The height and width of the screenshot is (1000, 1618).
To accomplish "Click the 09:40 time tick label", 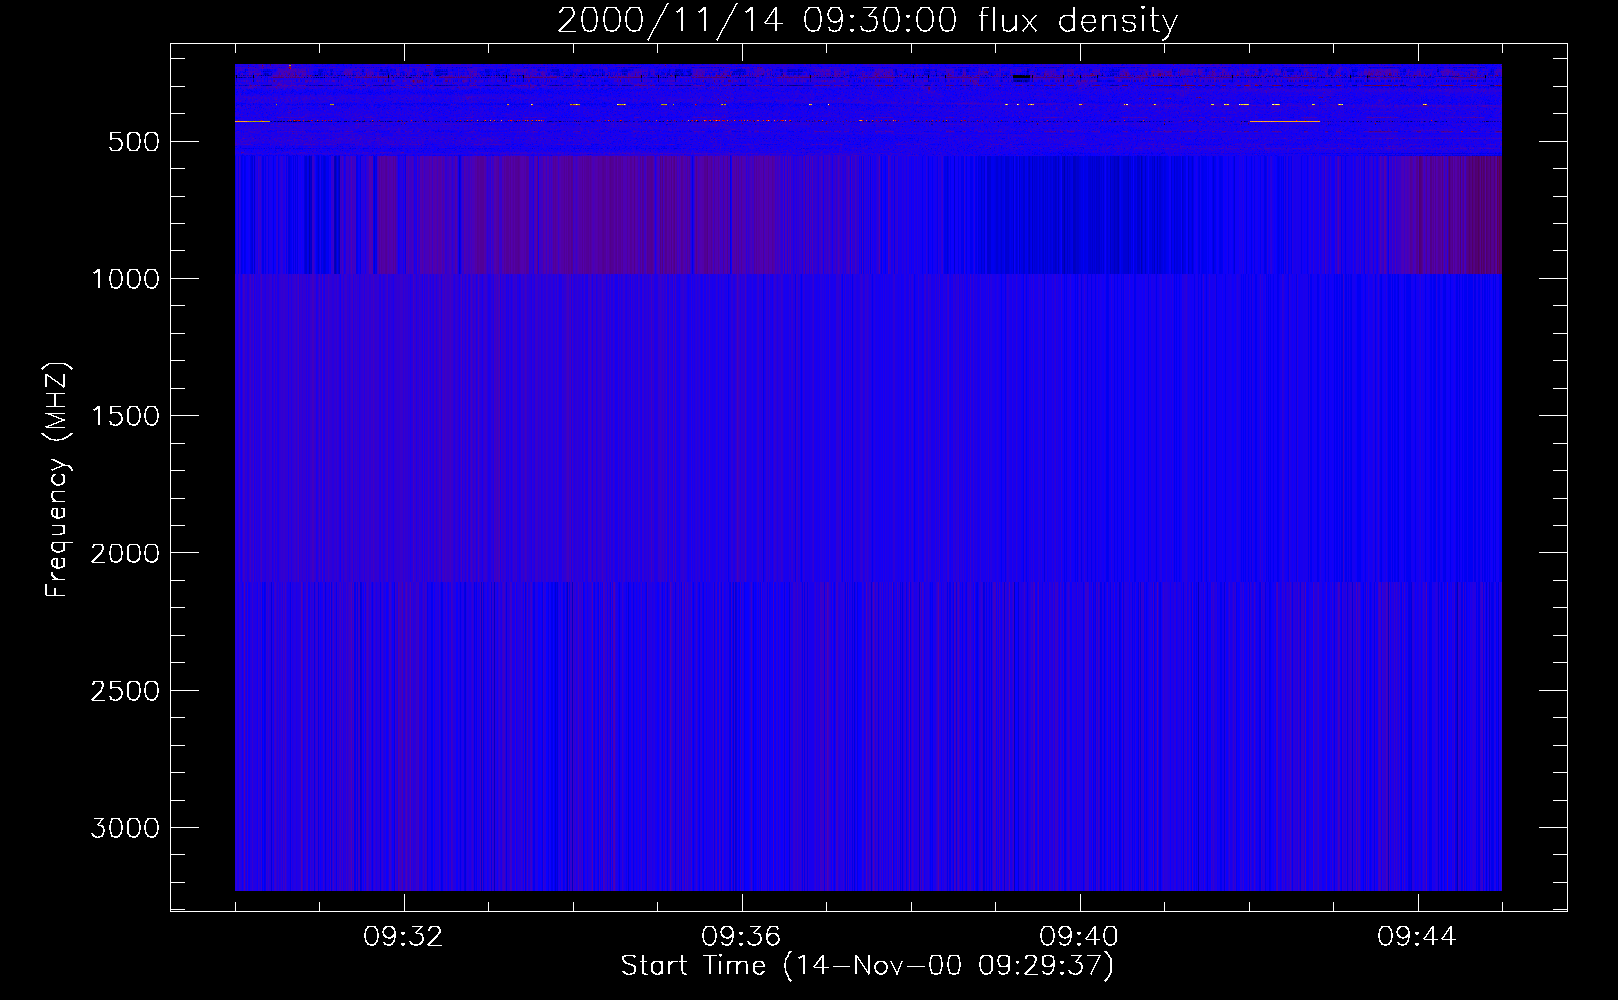I will pos(1079,937).
